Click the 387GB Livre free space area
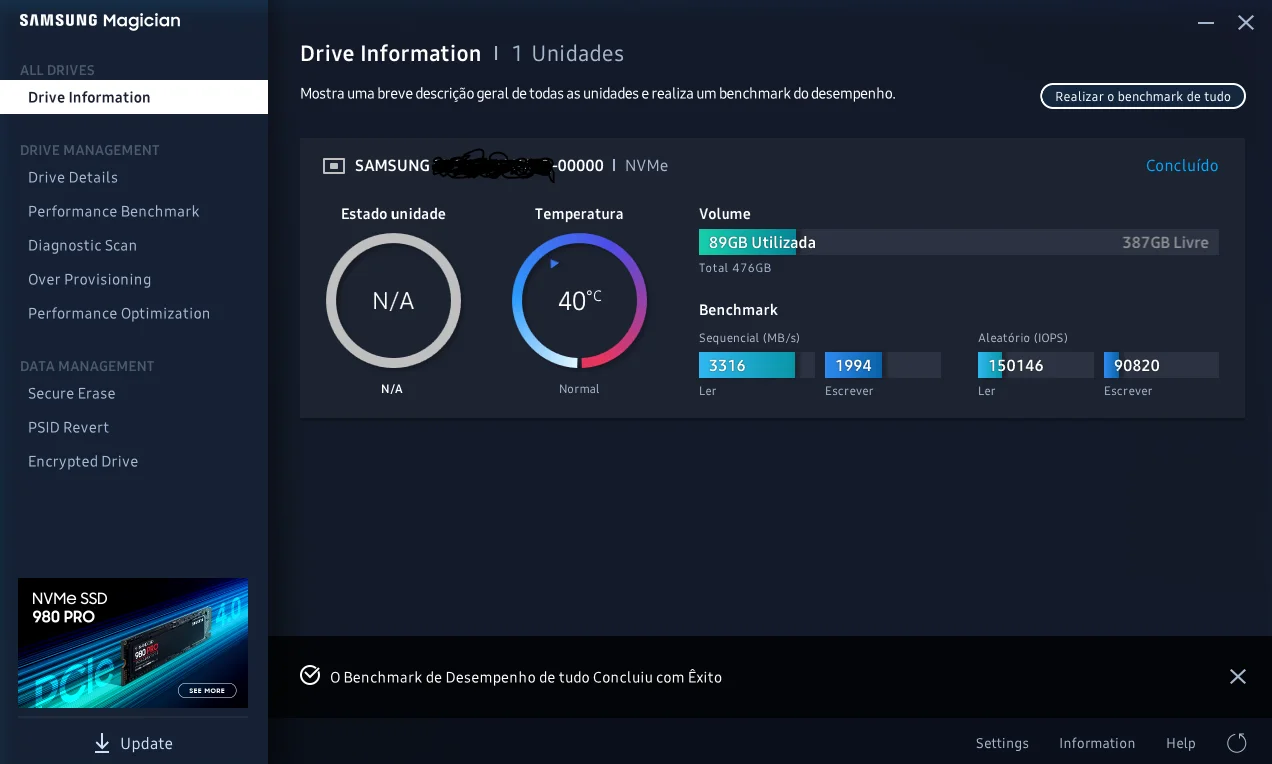Image resolution: width=1272 pixels, height=764 pixels. coord(1165,242)
